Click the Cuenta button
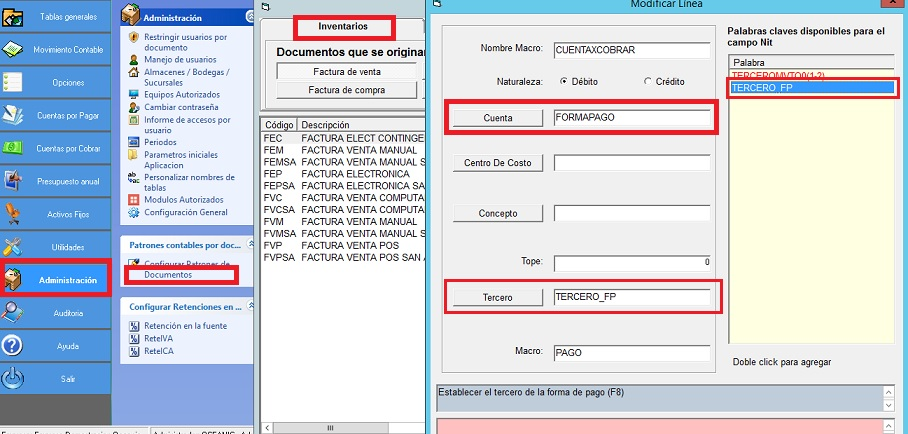Viewport: 908px width, 434px height. 497,118
